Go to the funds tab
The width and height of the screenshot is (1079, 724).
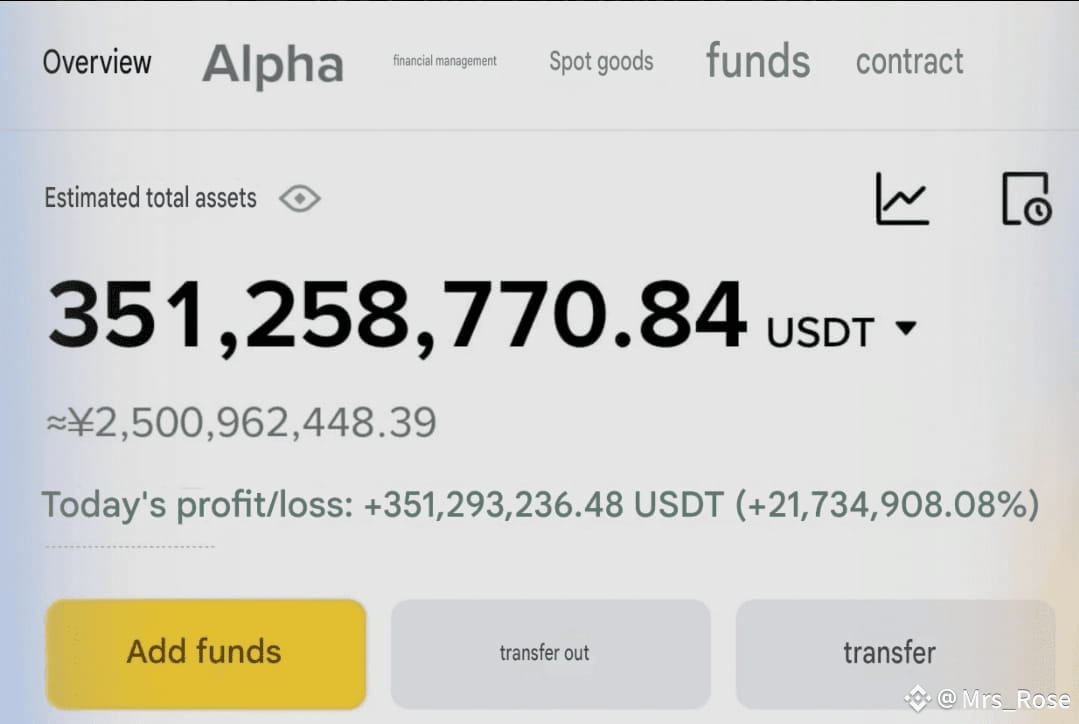tap(758, 61)
